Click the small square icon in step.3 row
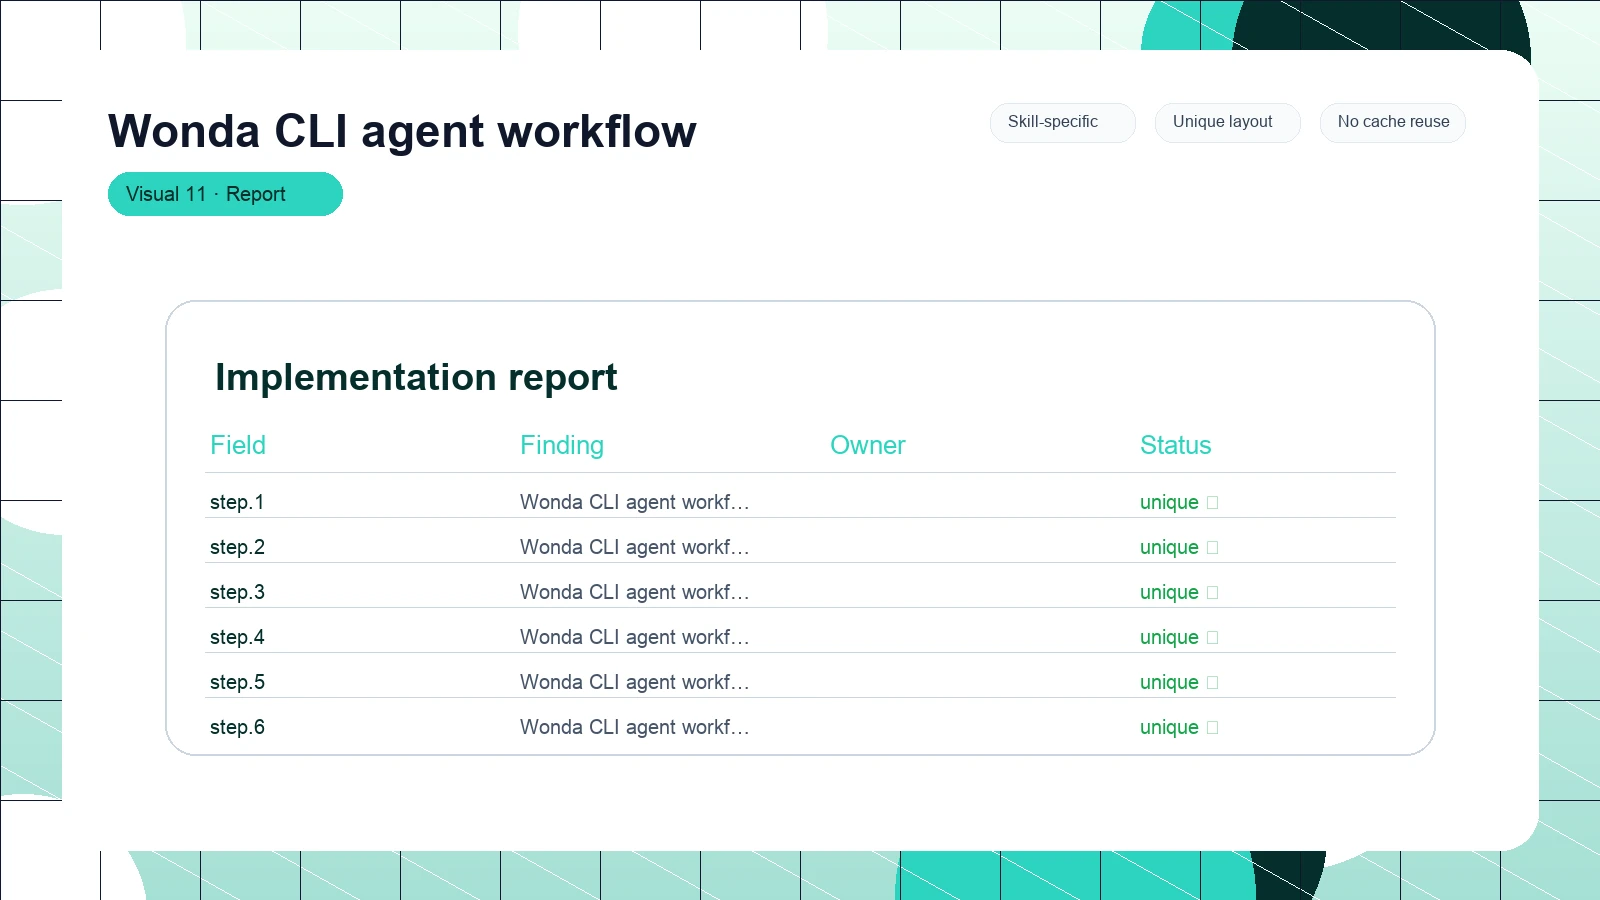This screenshot has width=1600, height=900. click(x=1213, y=593)
